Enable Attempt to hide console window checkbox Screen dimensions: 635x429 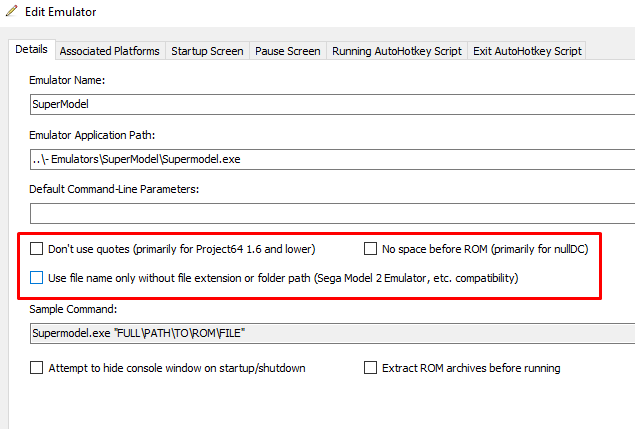[36, 367]
